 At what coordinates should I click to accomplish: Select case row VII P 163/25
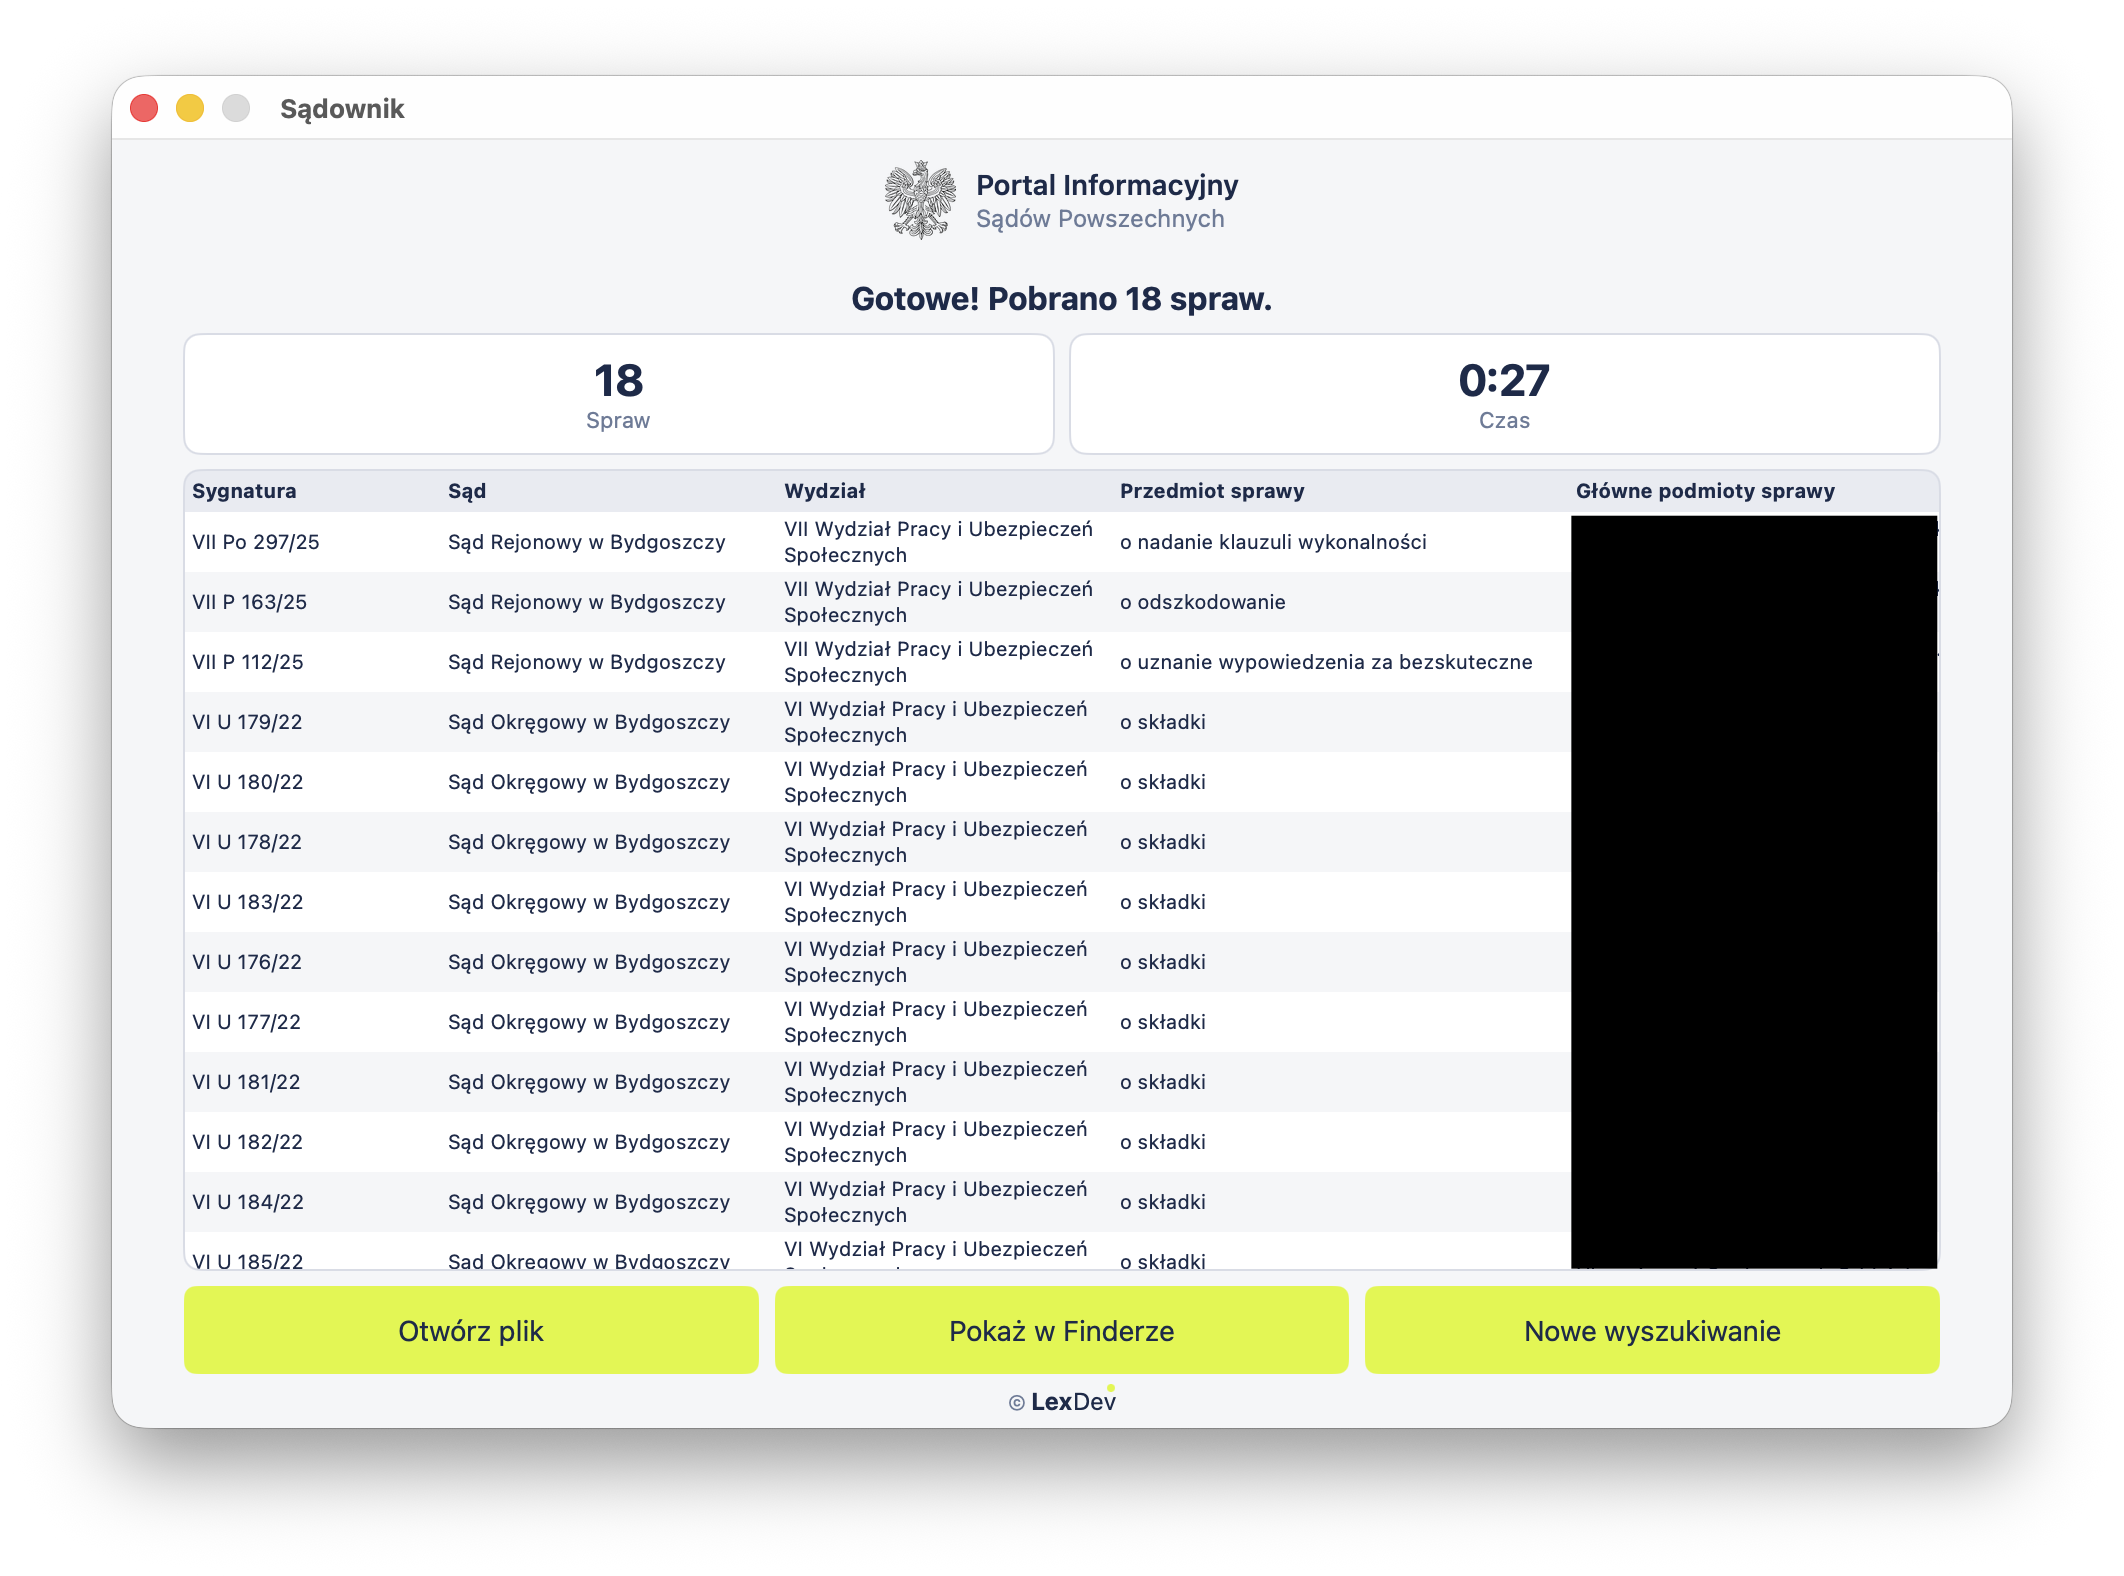[250, 602]
